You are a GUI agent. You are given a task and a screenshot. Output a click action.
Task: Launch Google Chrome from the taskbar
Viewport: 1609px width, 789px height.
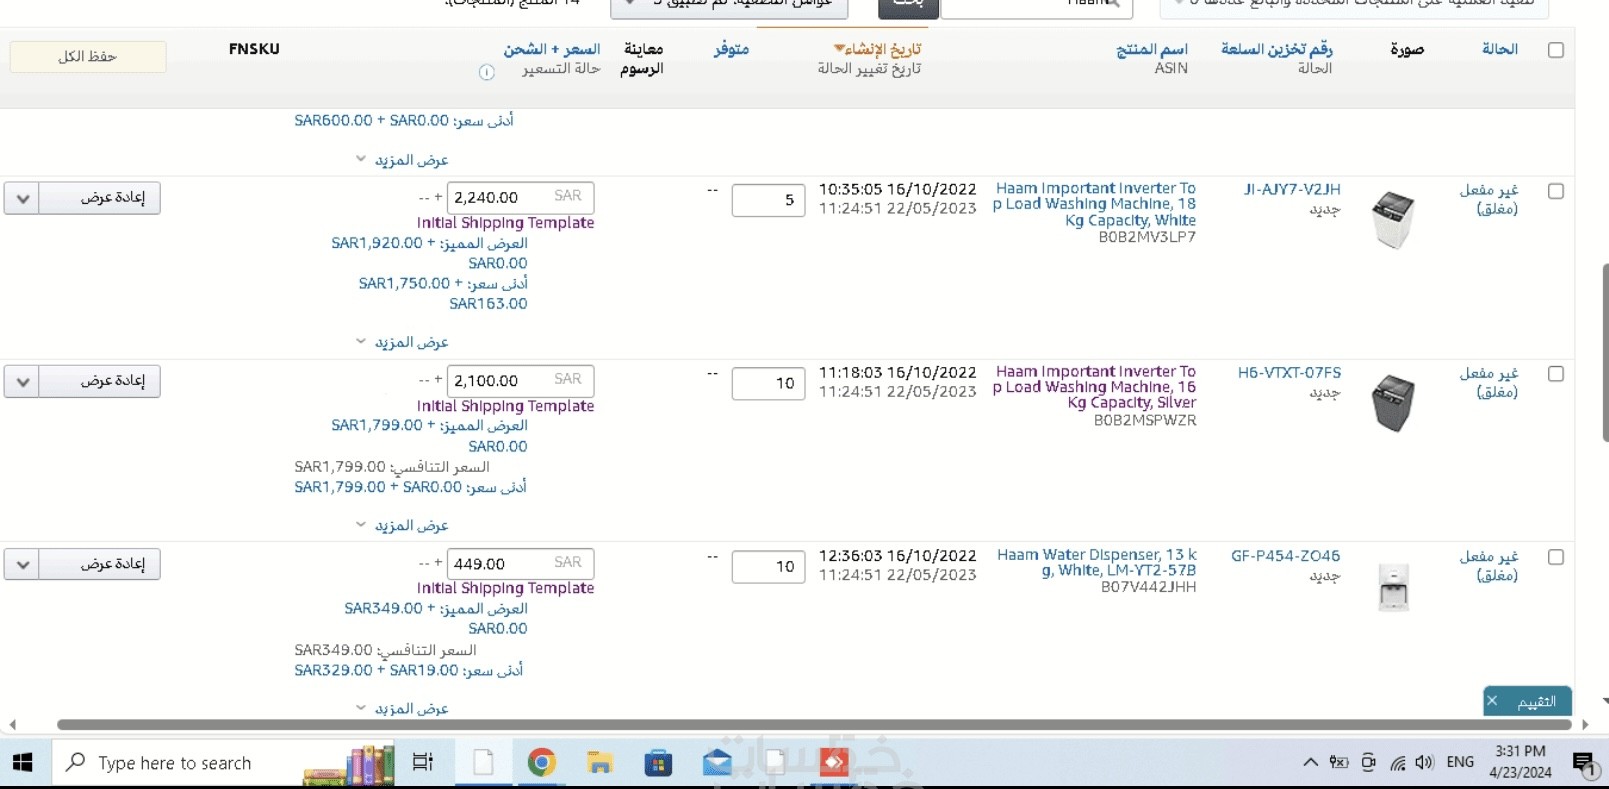[541, 763]
